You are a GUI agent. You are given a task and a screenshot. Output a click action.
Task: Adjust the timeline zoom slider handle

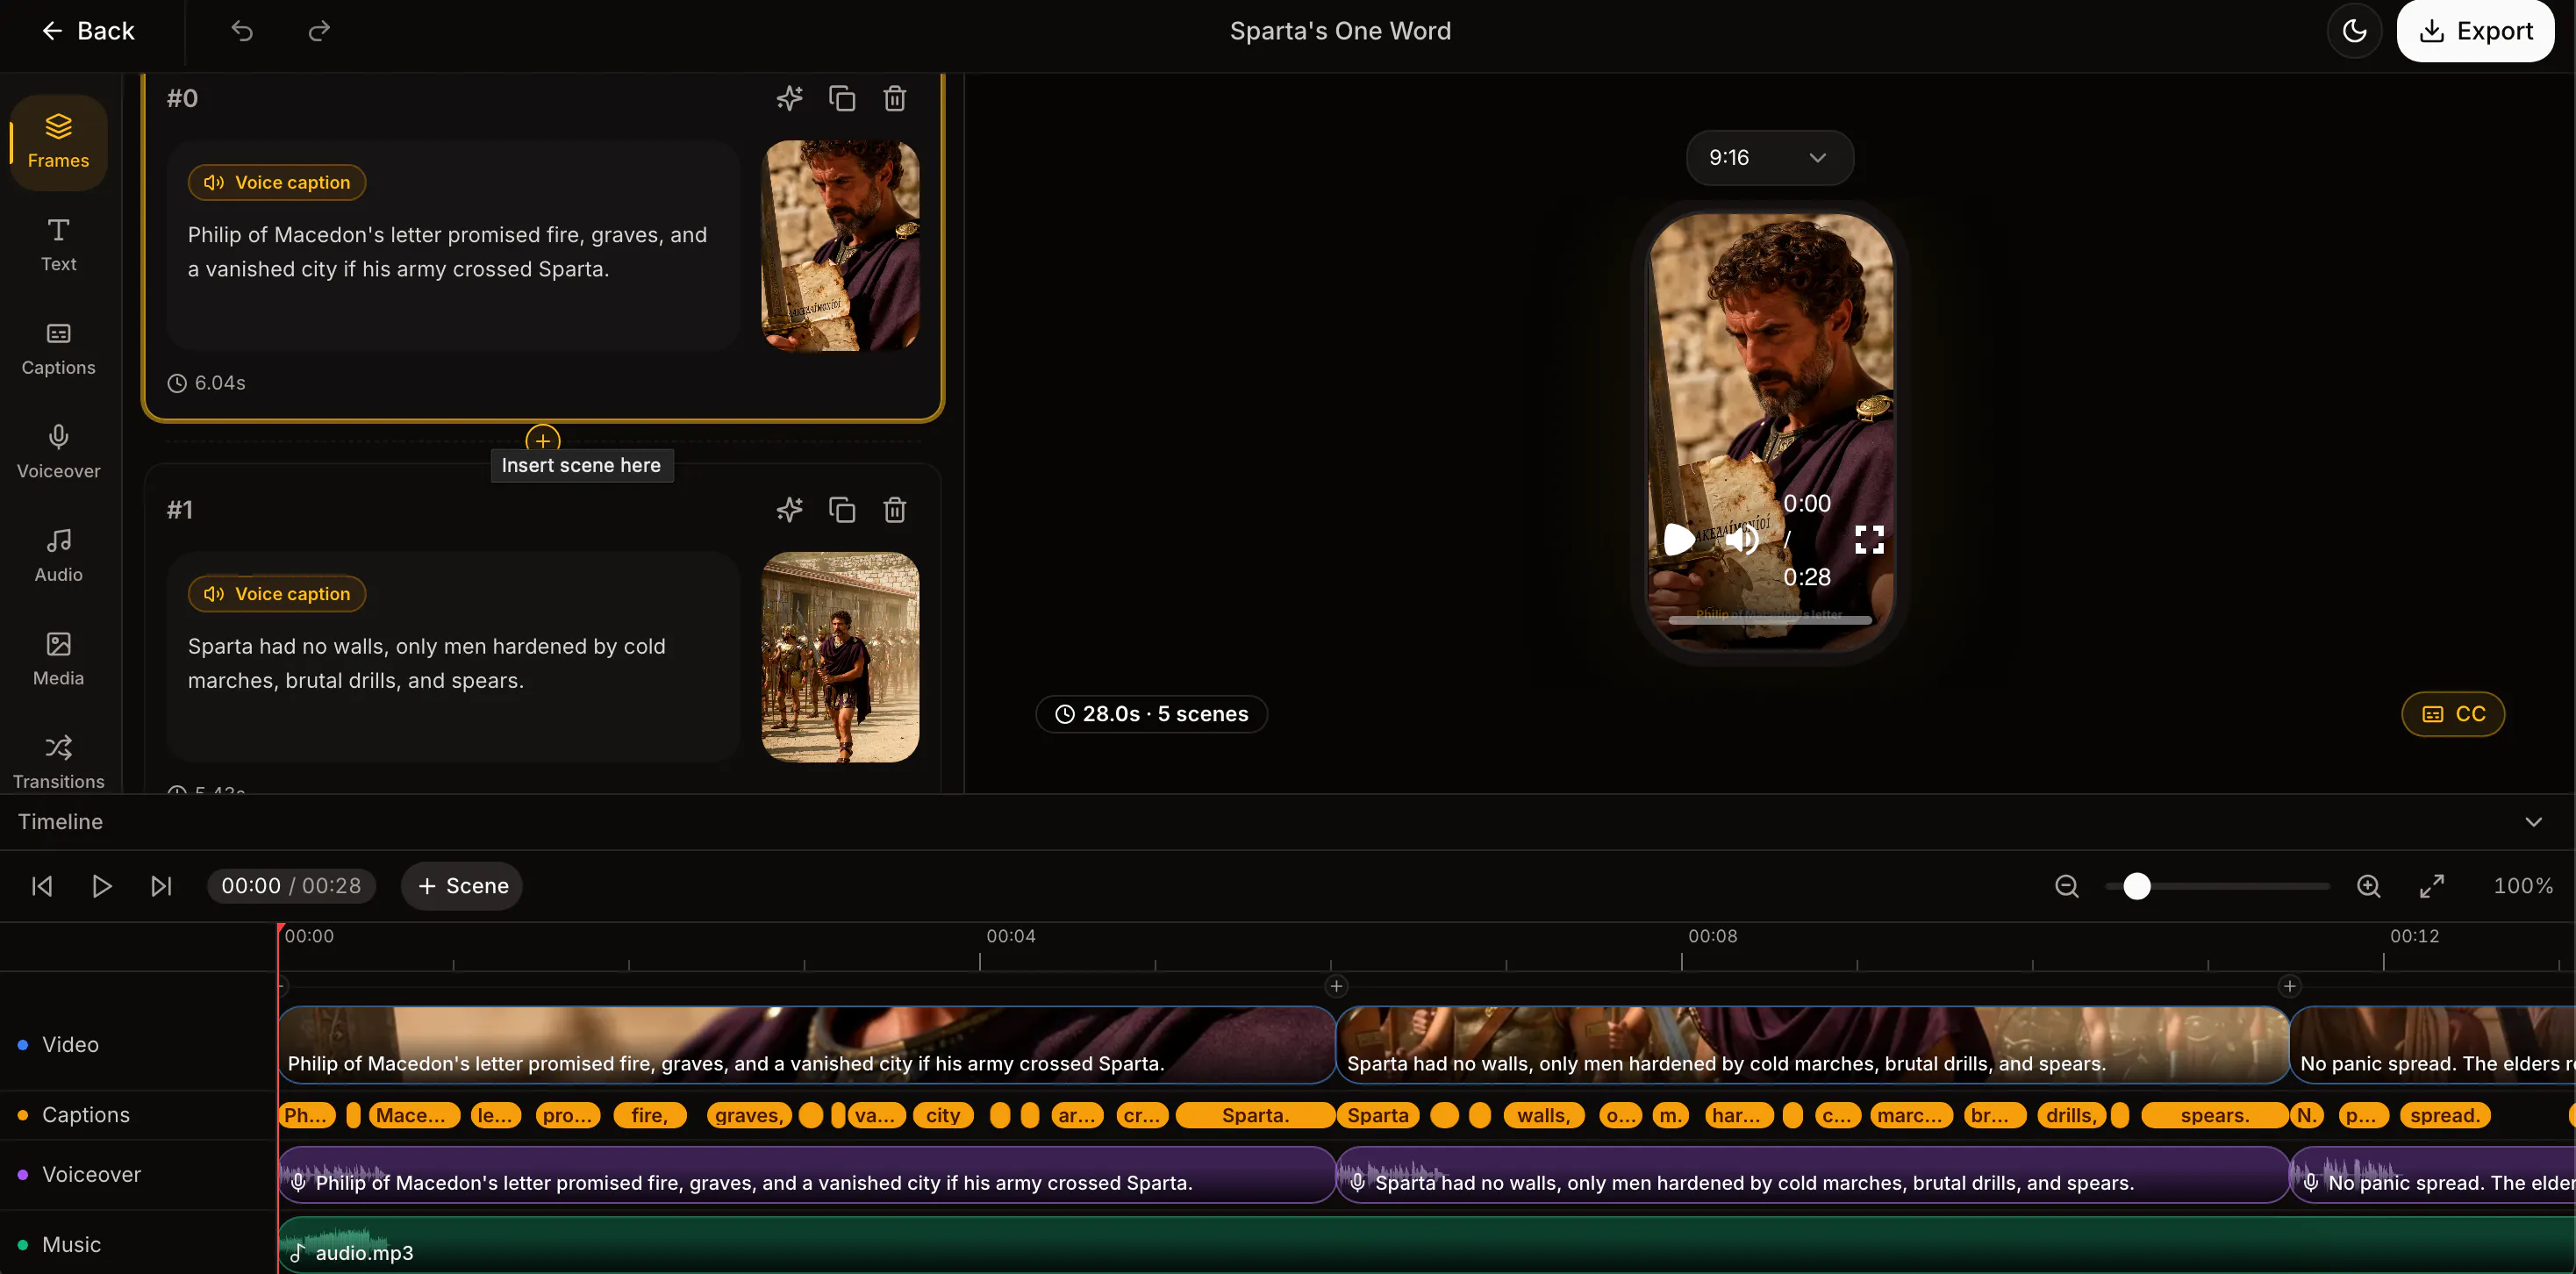tap(2136, 886)
